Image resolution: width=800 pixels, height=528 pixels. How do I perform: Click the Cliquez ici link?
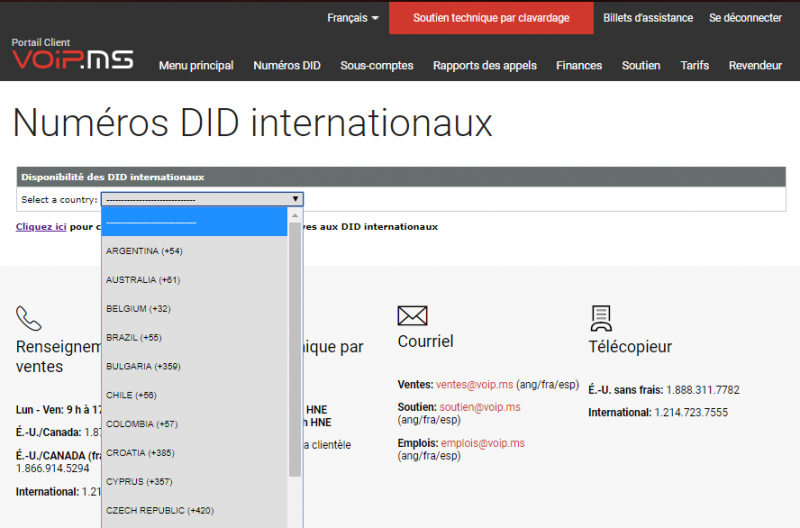(41, 227)
